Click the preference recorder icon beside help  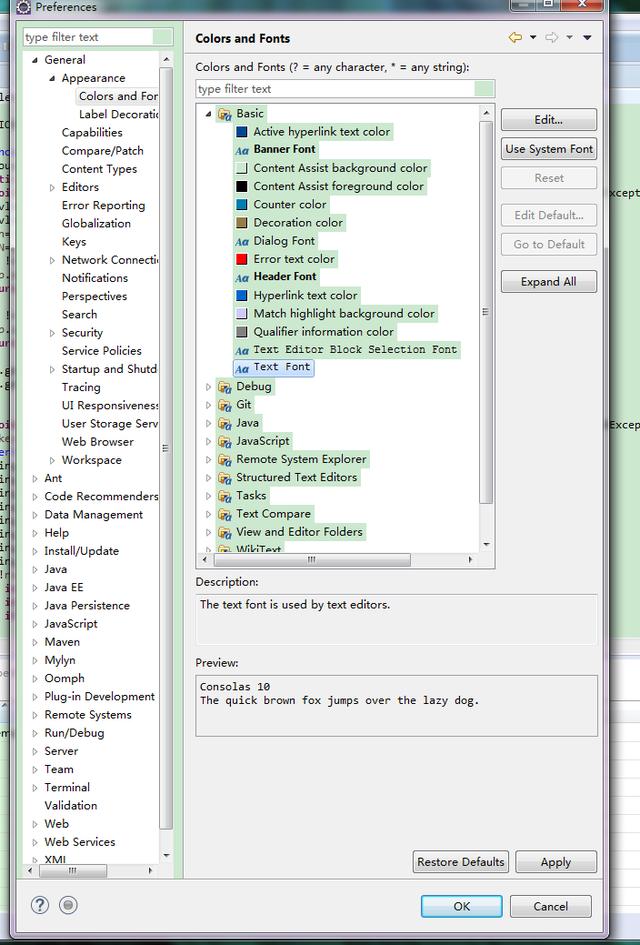click(x=68, y=905)
